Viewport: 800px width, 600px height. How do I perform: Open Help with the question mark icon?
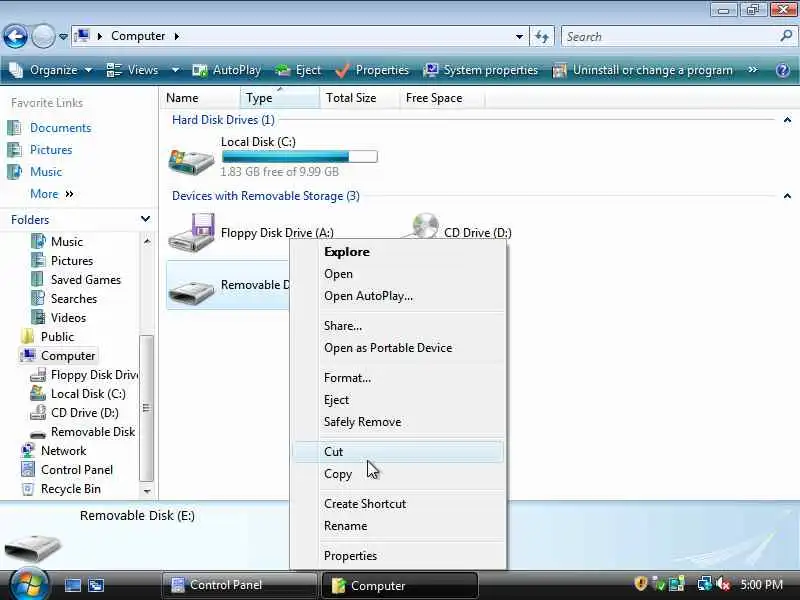pos(783,70)
